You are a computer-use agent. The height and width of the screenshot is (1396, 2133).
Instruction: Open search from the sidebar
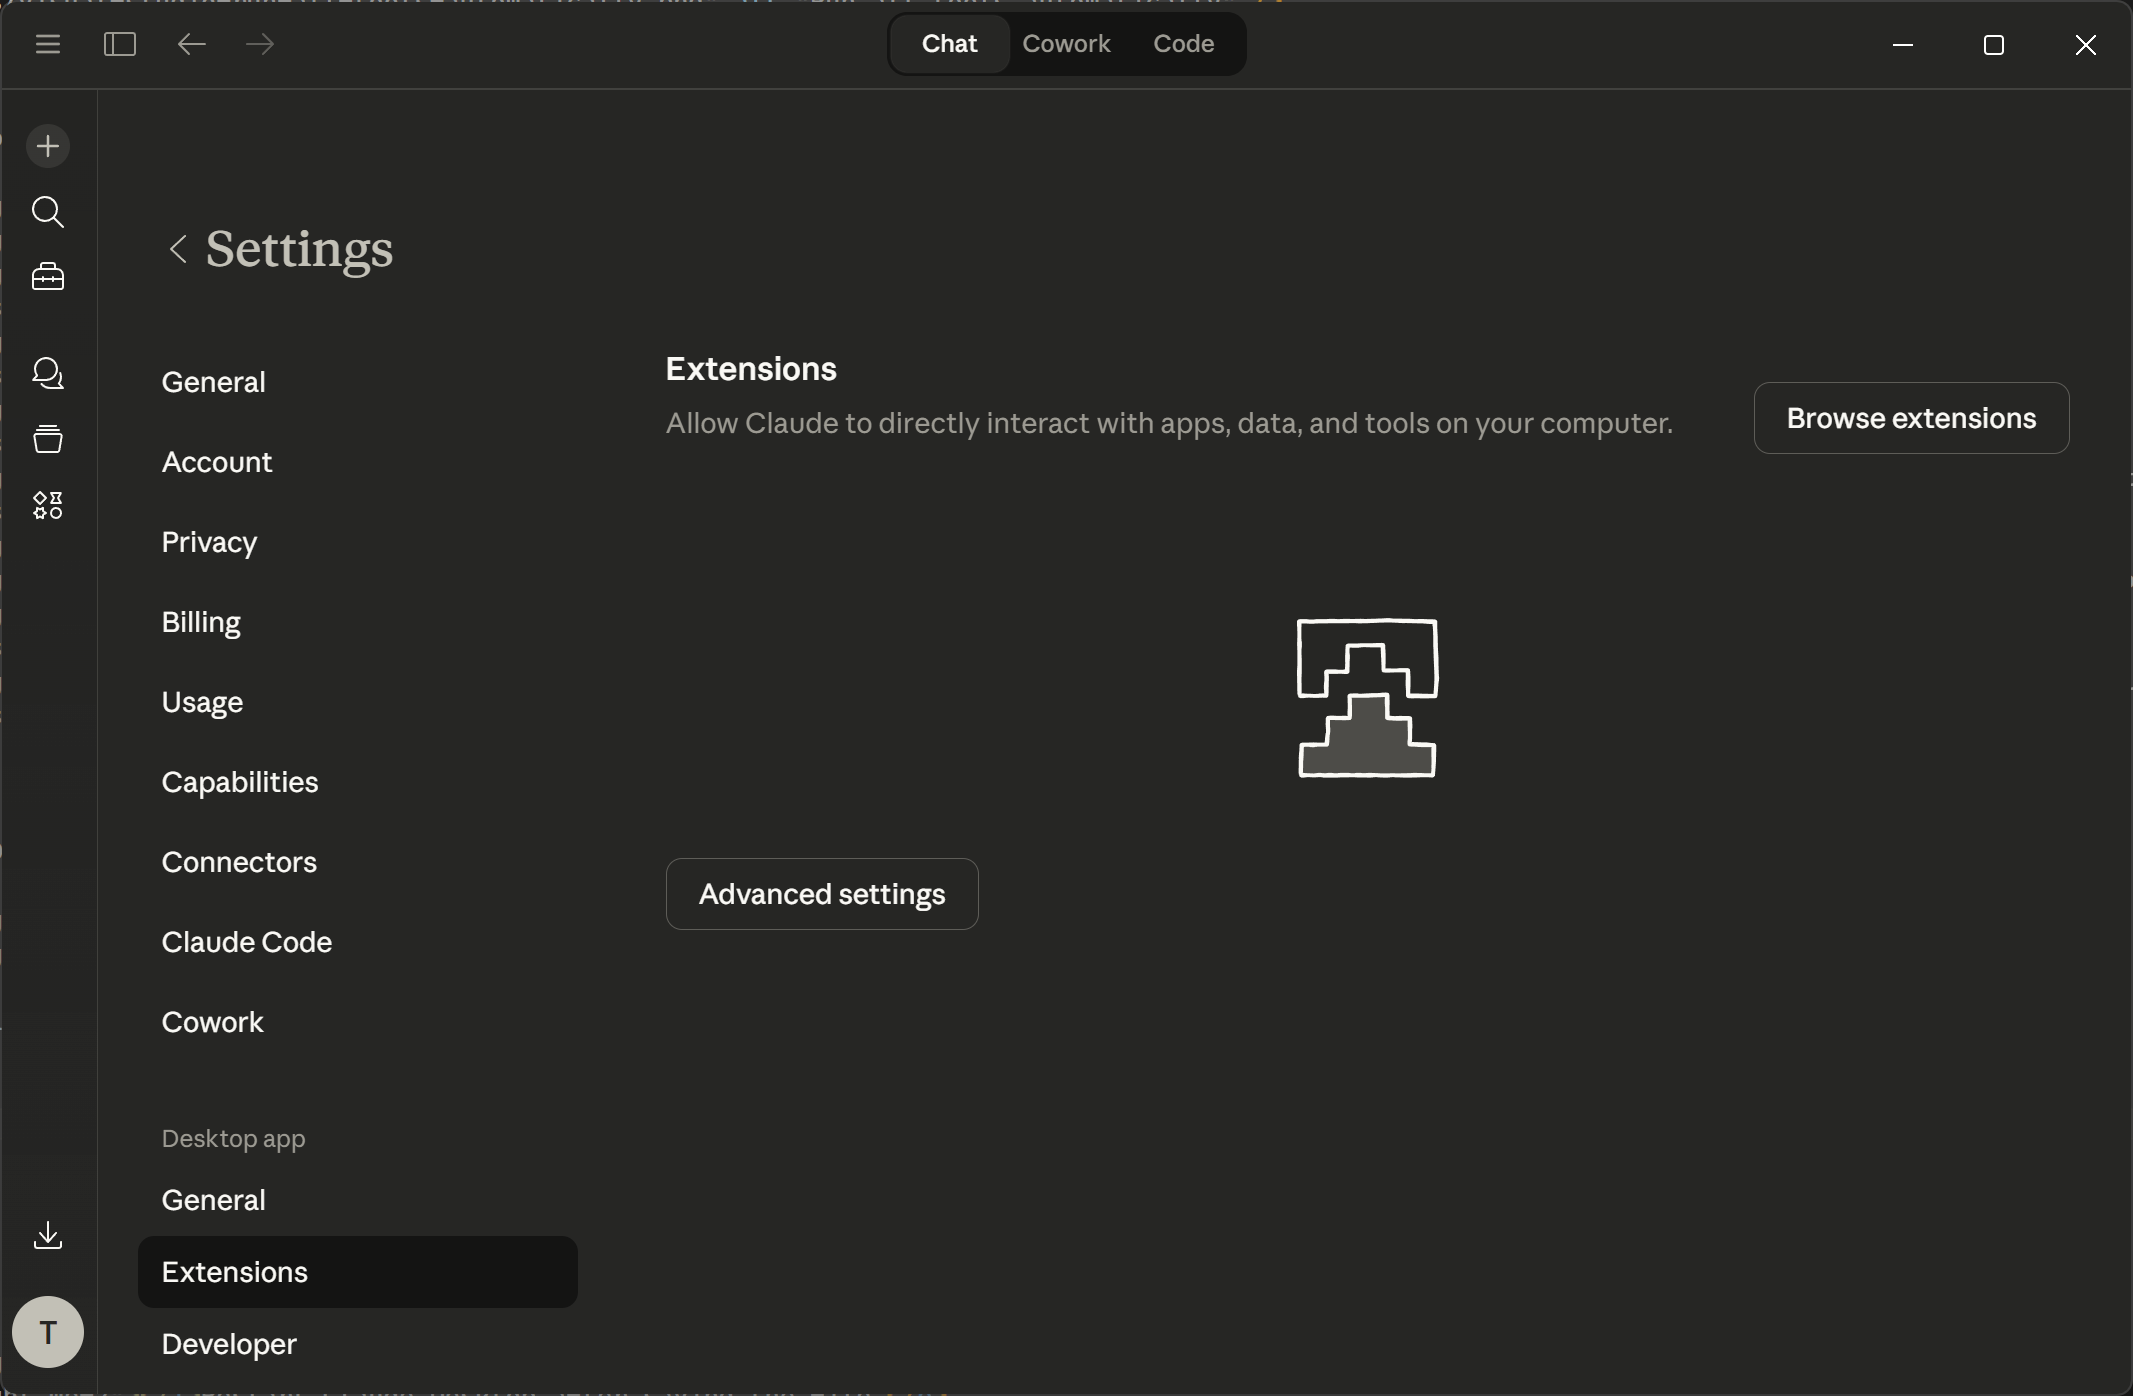coord(47,211)
